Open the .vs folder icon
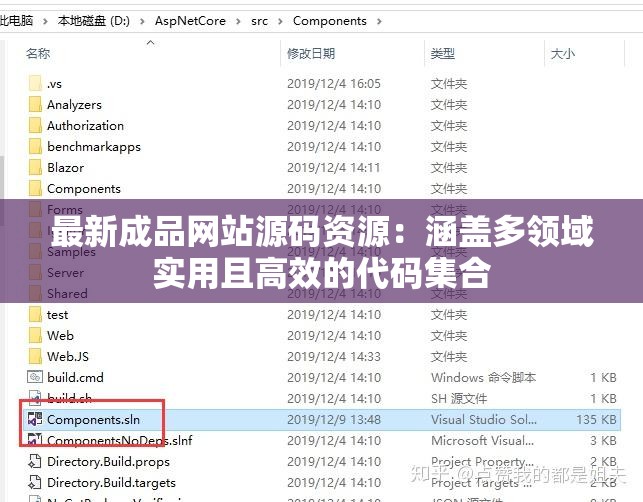This screenshot has height=502, width=643. pos(35,83)
